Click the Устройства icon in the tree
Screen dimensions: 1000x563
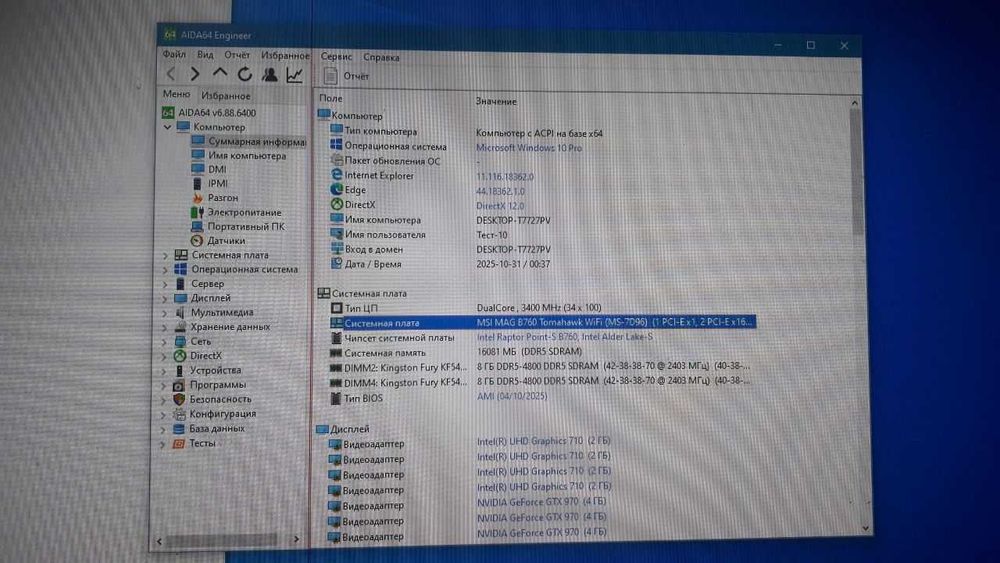coord(180,370)
